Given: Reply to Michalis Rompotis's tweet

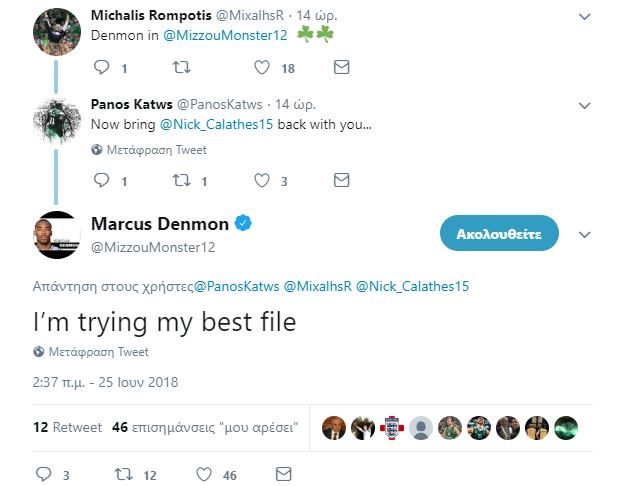Looking at the screenshot, I should pos(101,68).
